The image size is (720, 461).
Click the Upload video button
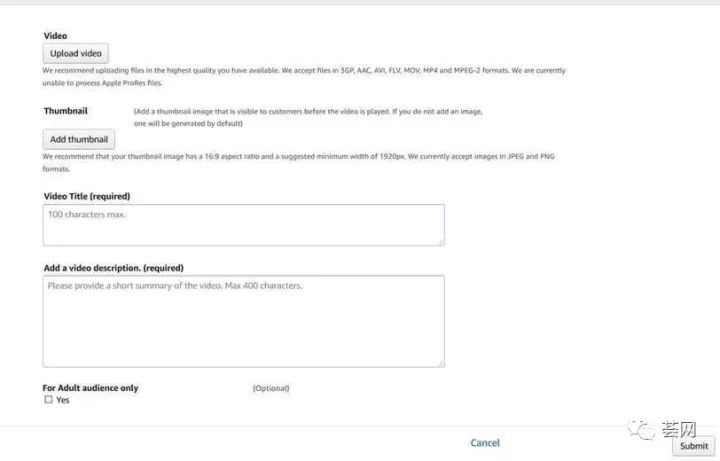pyautogui.click(x=76, y=53)
